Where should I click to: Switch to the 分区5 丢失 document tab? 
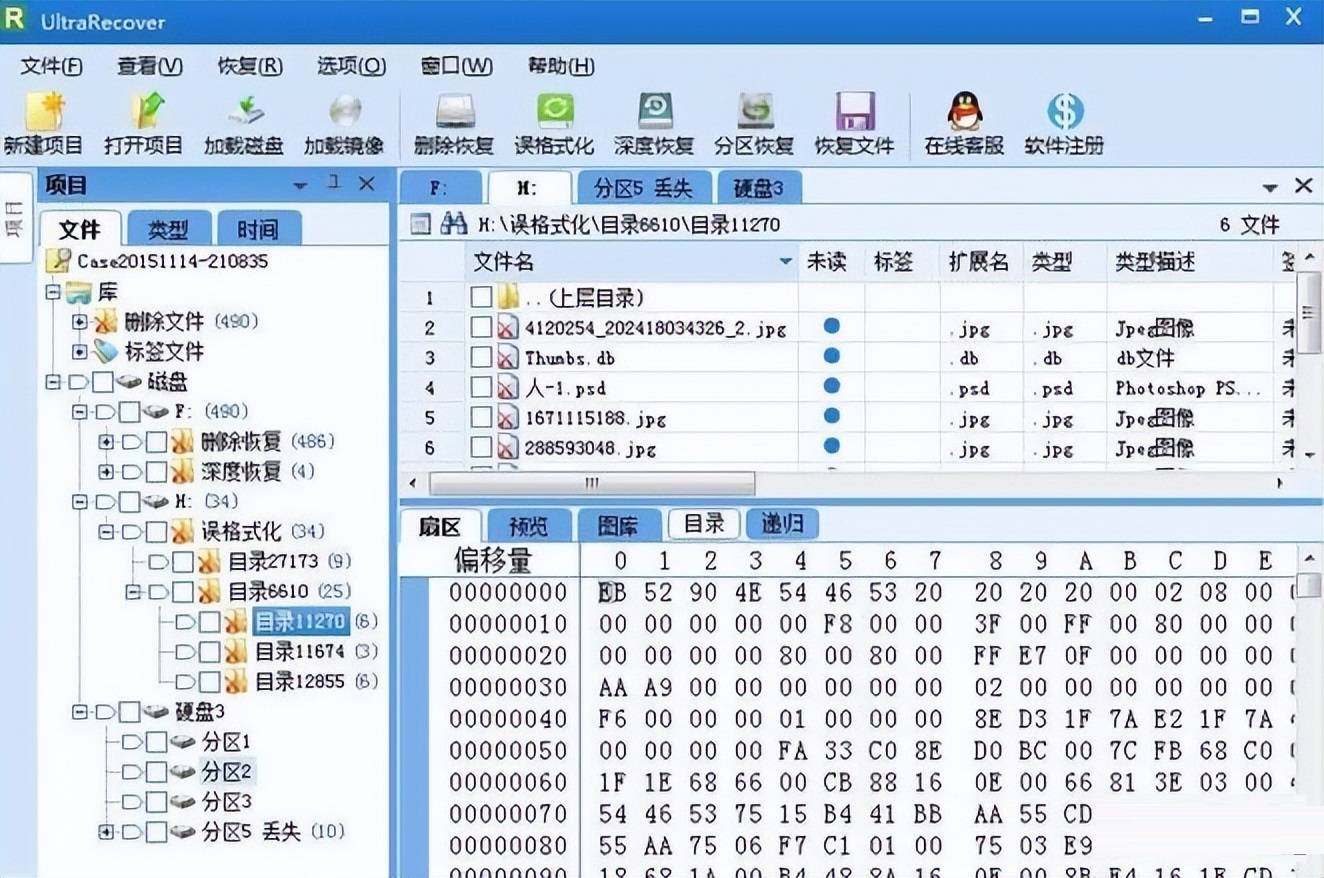click(x=644, y=188)
